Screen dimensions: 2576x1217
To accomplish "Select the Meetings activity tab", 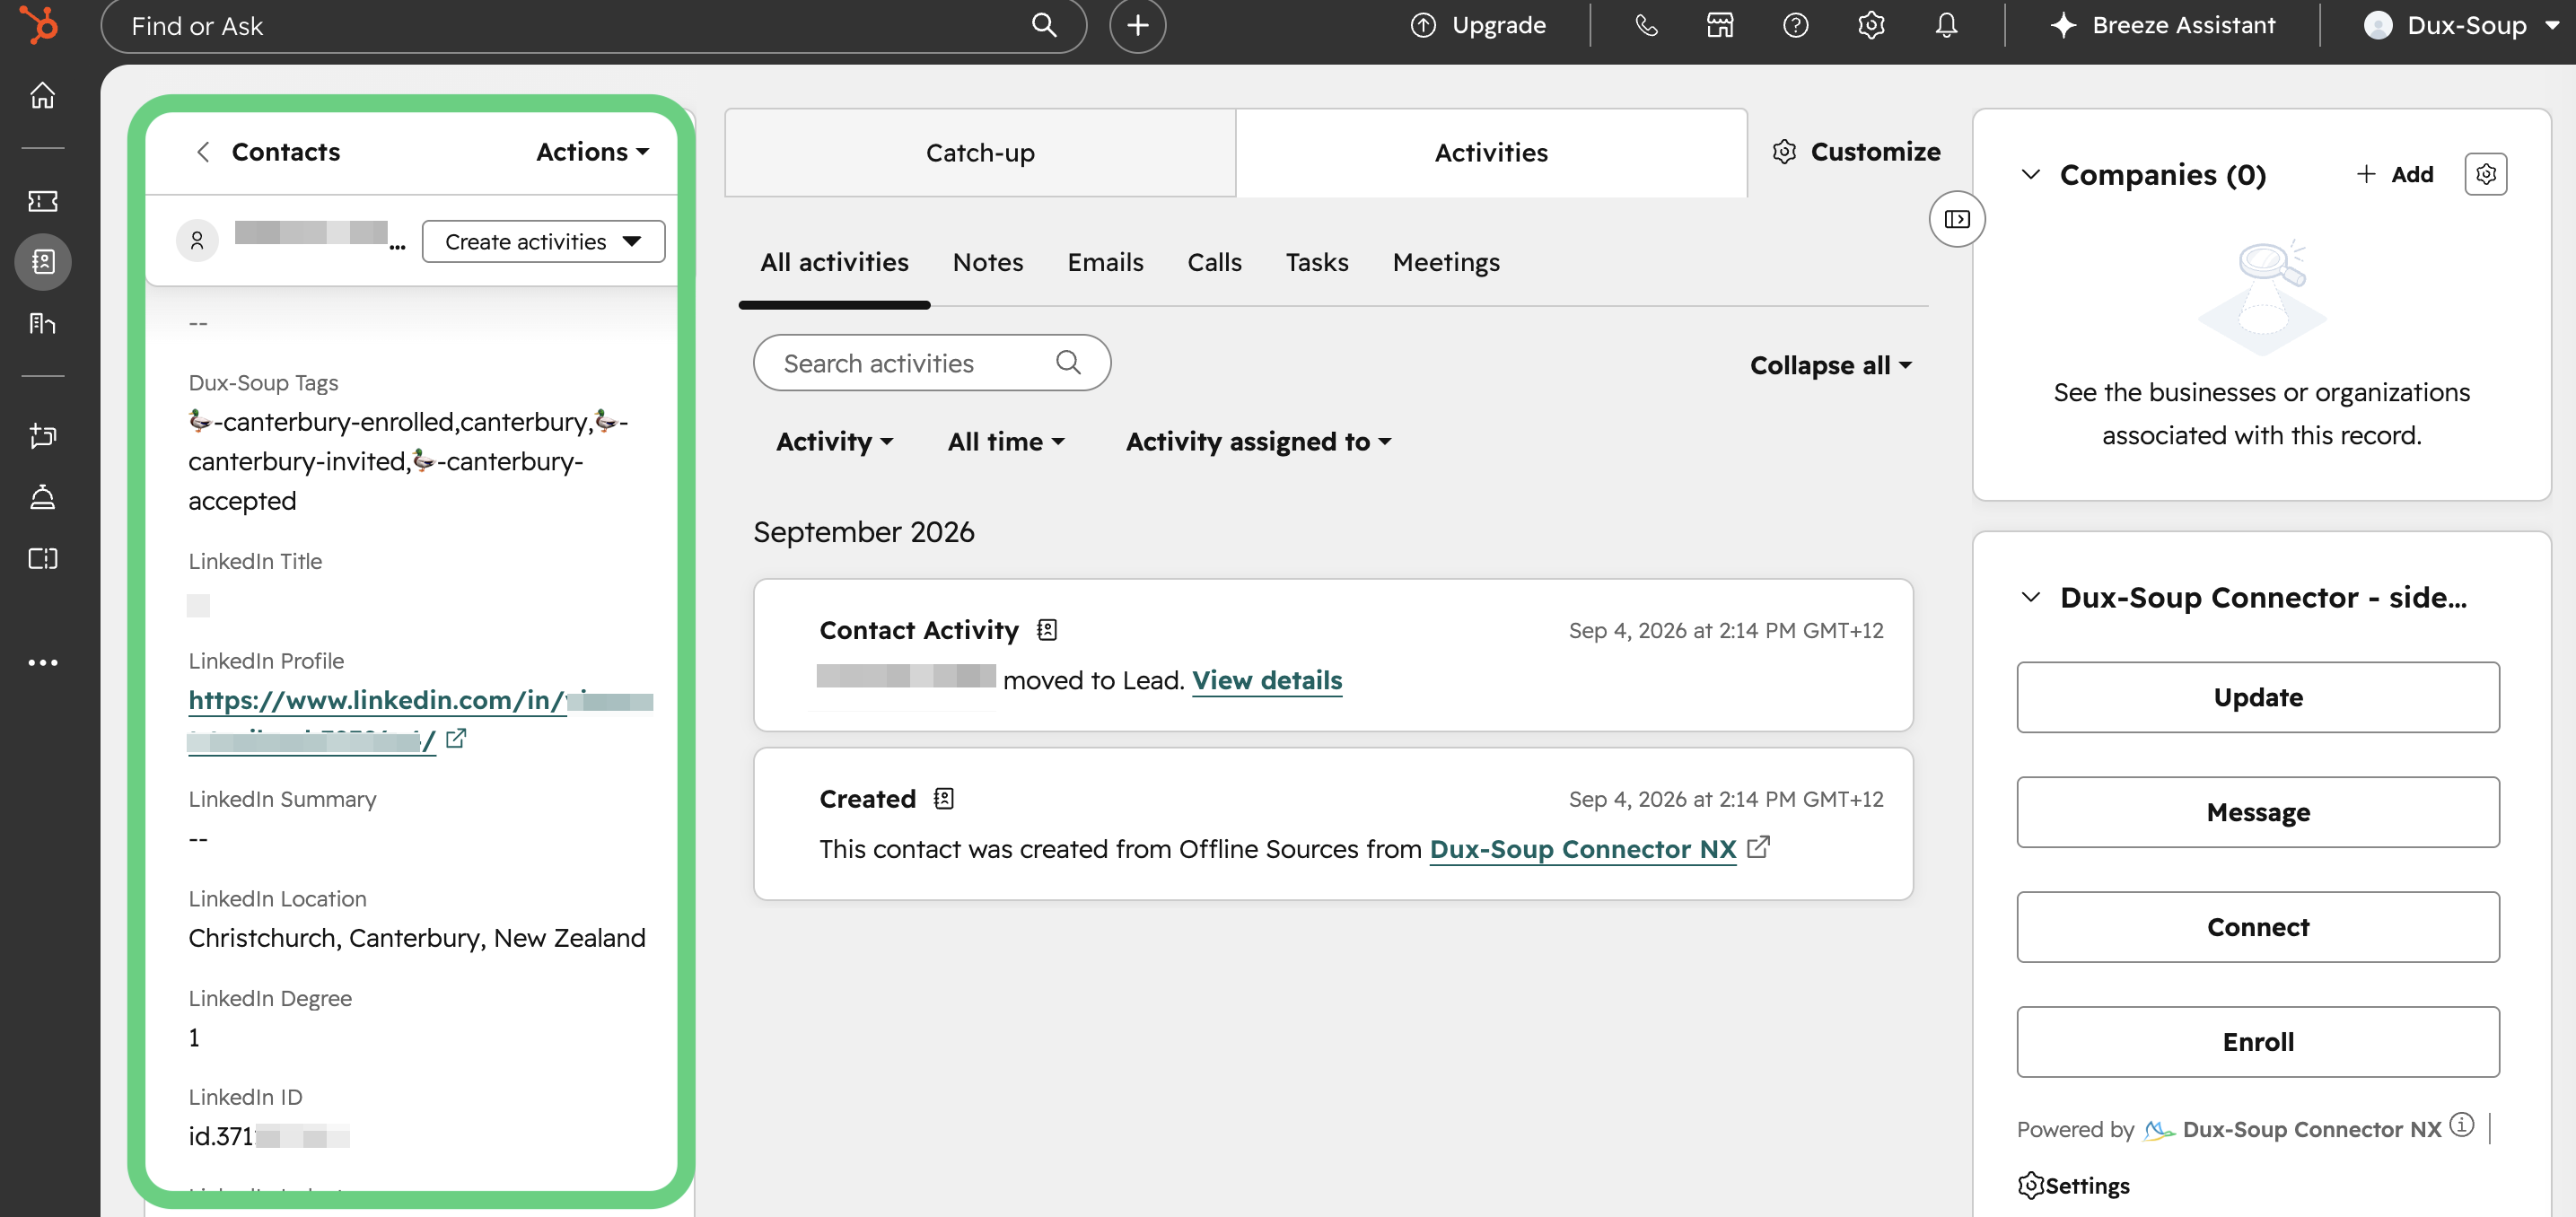I will pyautogui.click(x=1446, y=263).
